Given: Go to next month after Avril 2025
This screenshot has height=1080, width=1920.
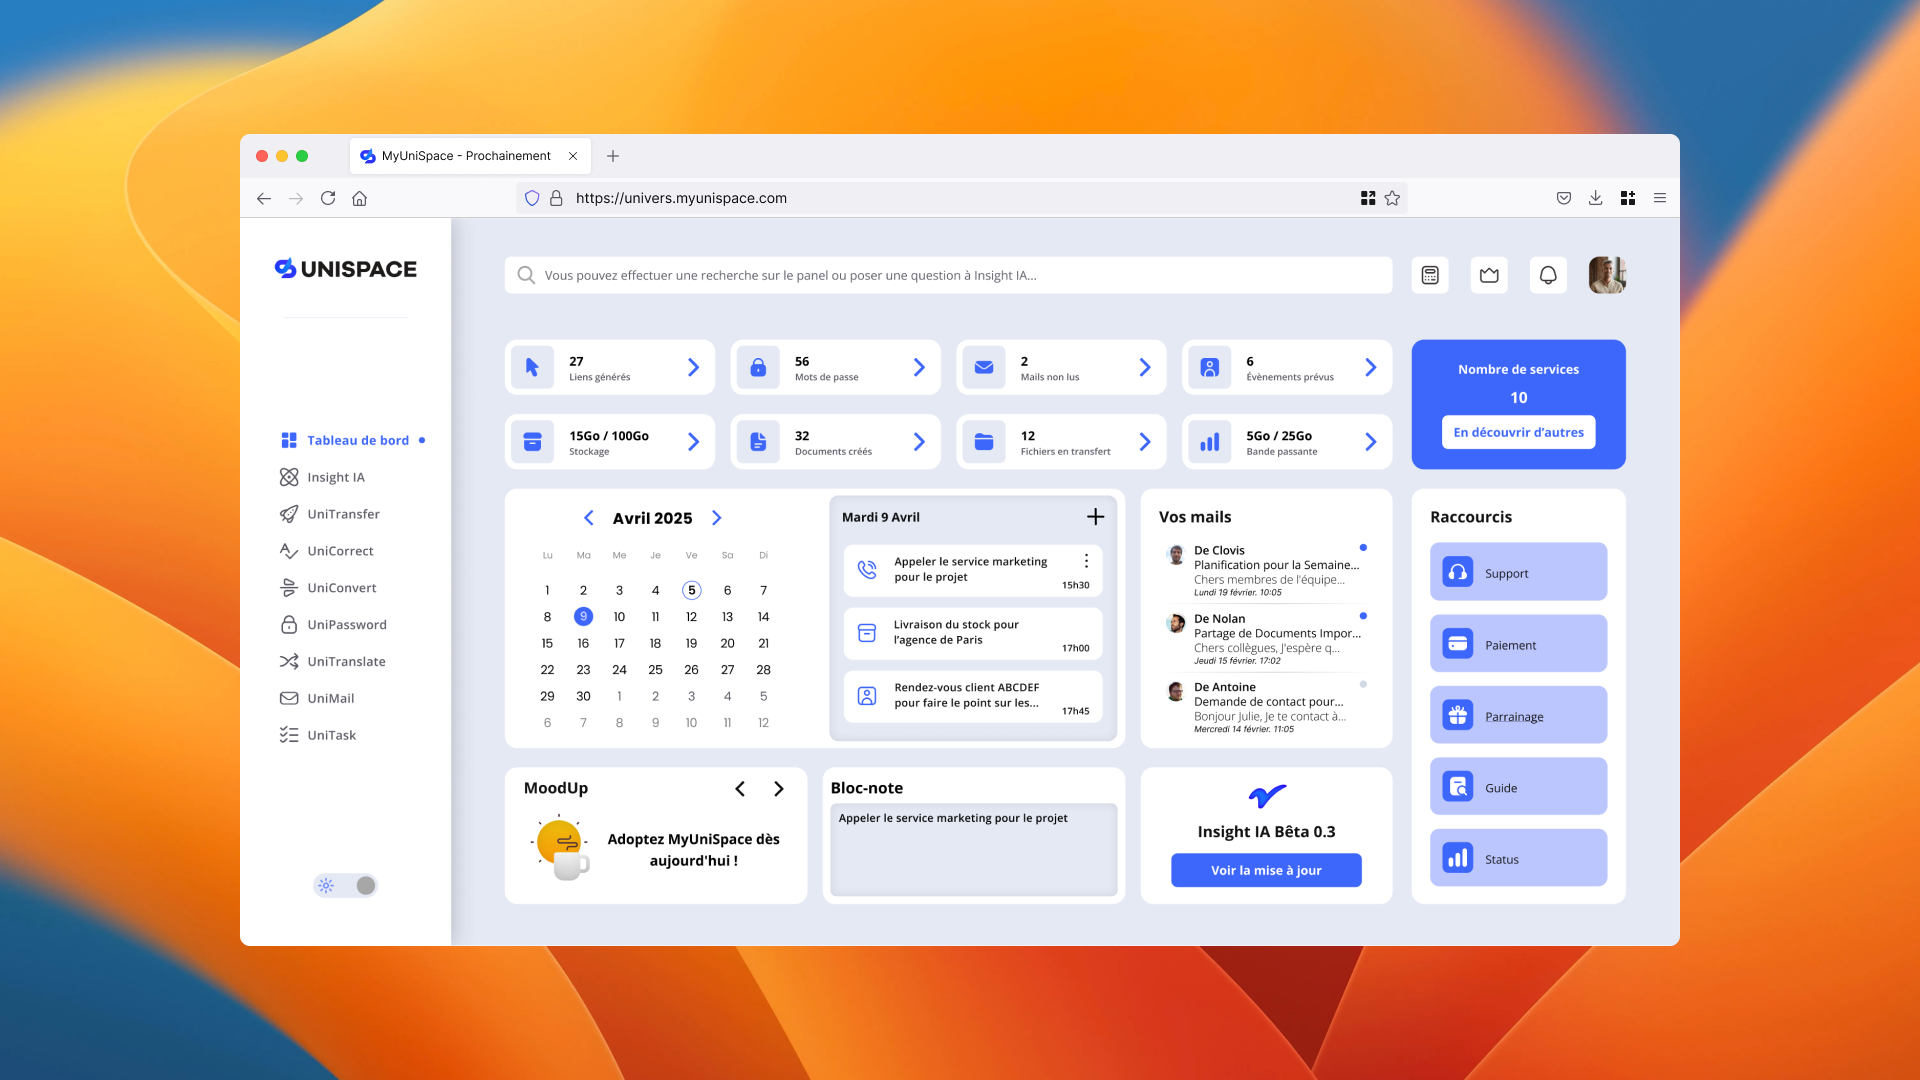Looking at the screenshot, I should click(716, 517).
